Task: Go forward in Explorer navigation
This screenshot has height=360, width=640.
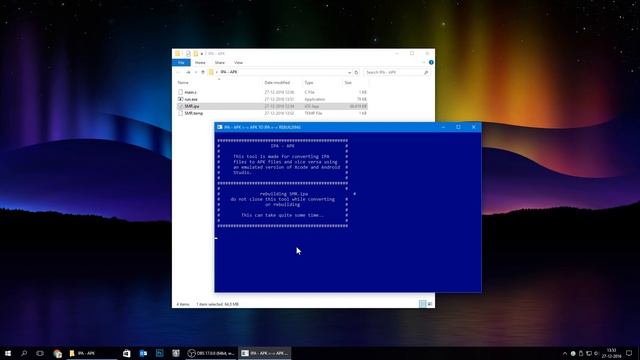Action: (188, 72)
